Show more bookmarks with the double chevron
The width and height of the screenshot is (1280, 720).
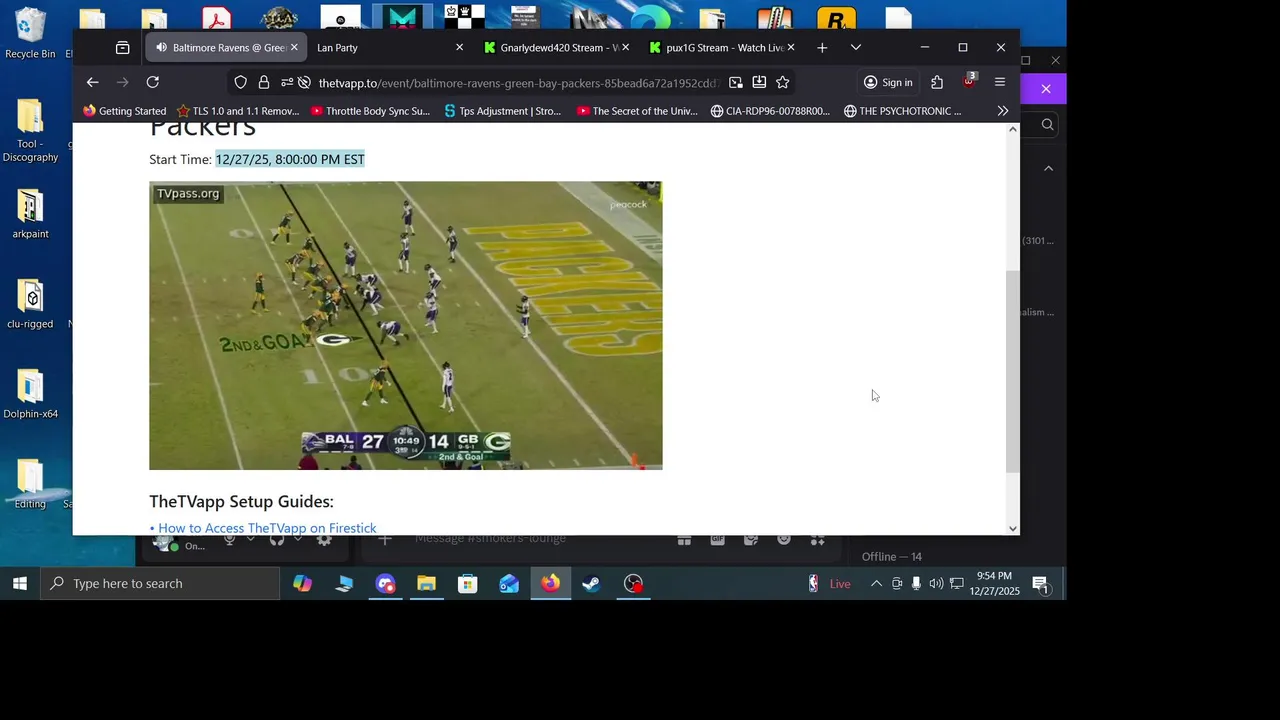(x=1002, y=111)
